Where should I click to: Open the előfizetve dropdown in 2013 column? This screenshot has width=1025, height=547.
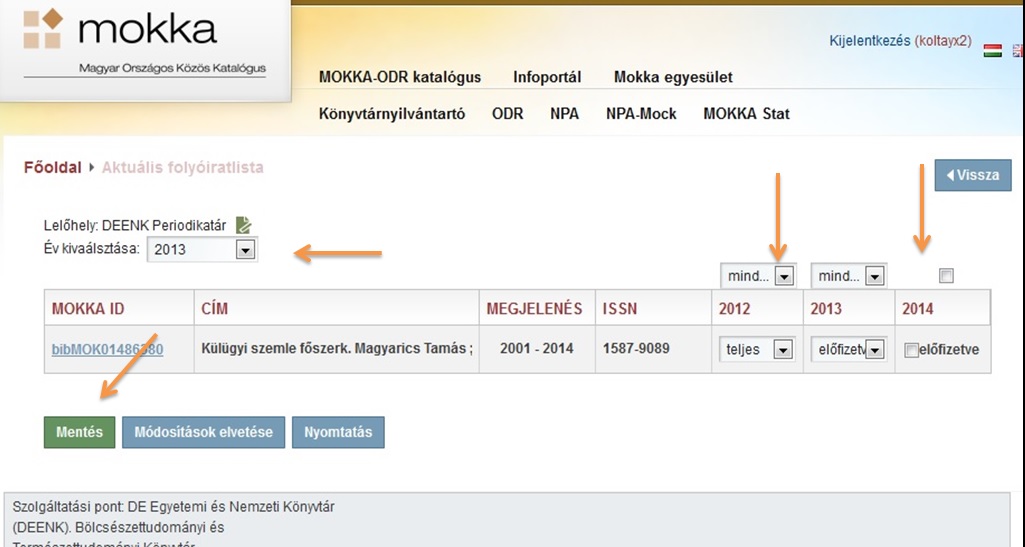click(x=849, y=350)
